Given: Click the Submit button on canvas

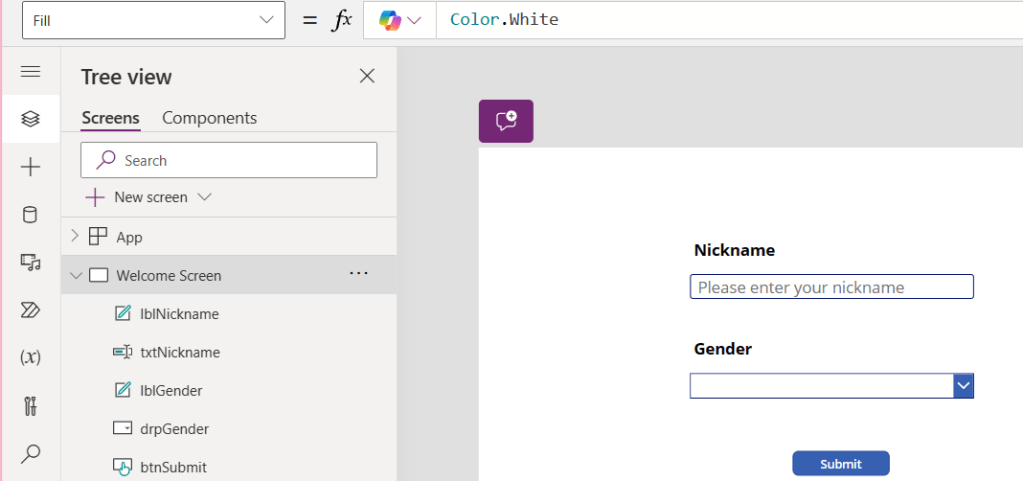Looking at the screenshot, I should click(840, 464).
